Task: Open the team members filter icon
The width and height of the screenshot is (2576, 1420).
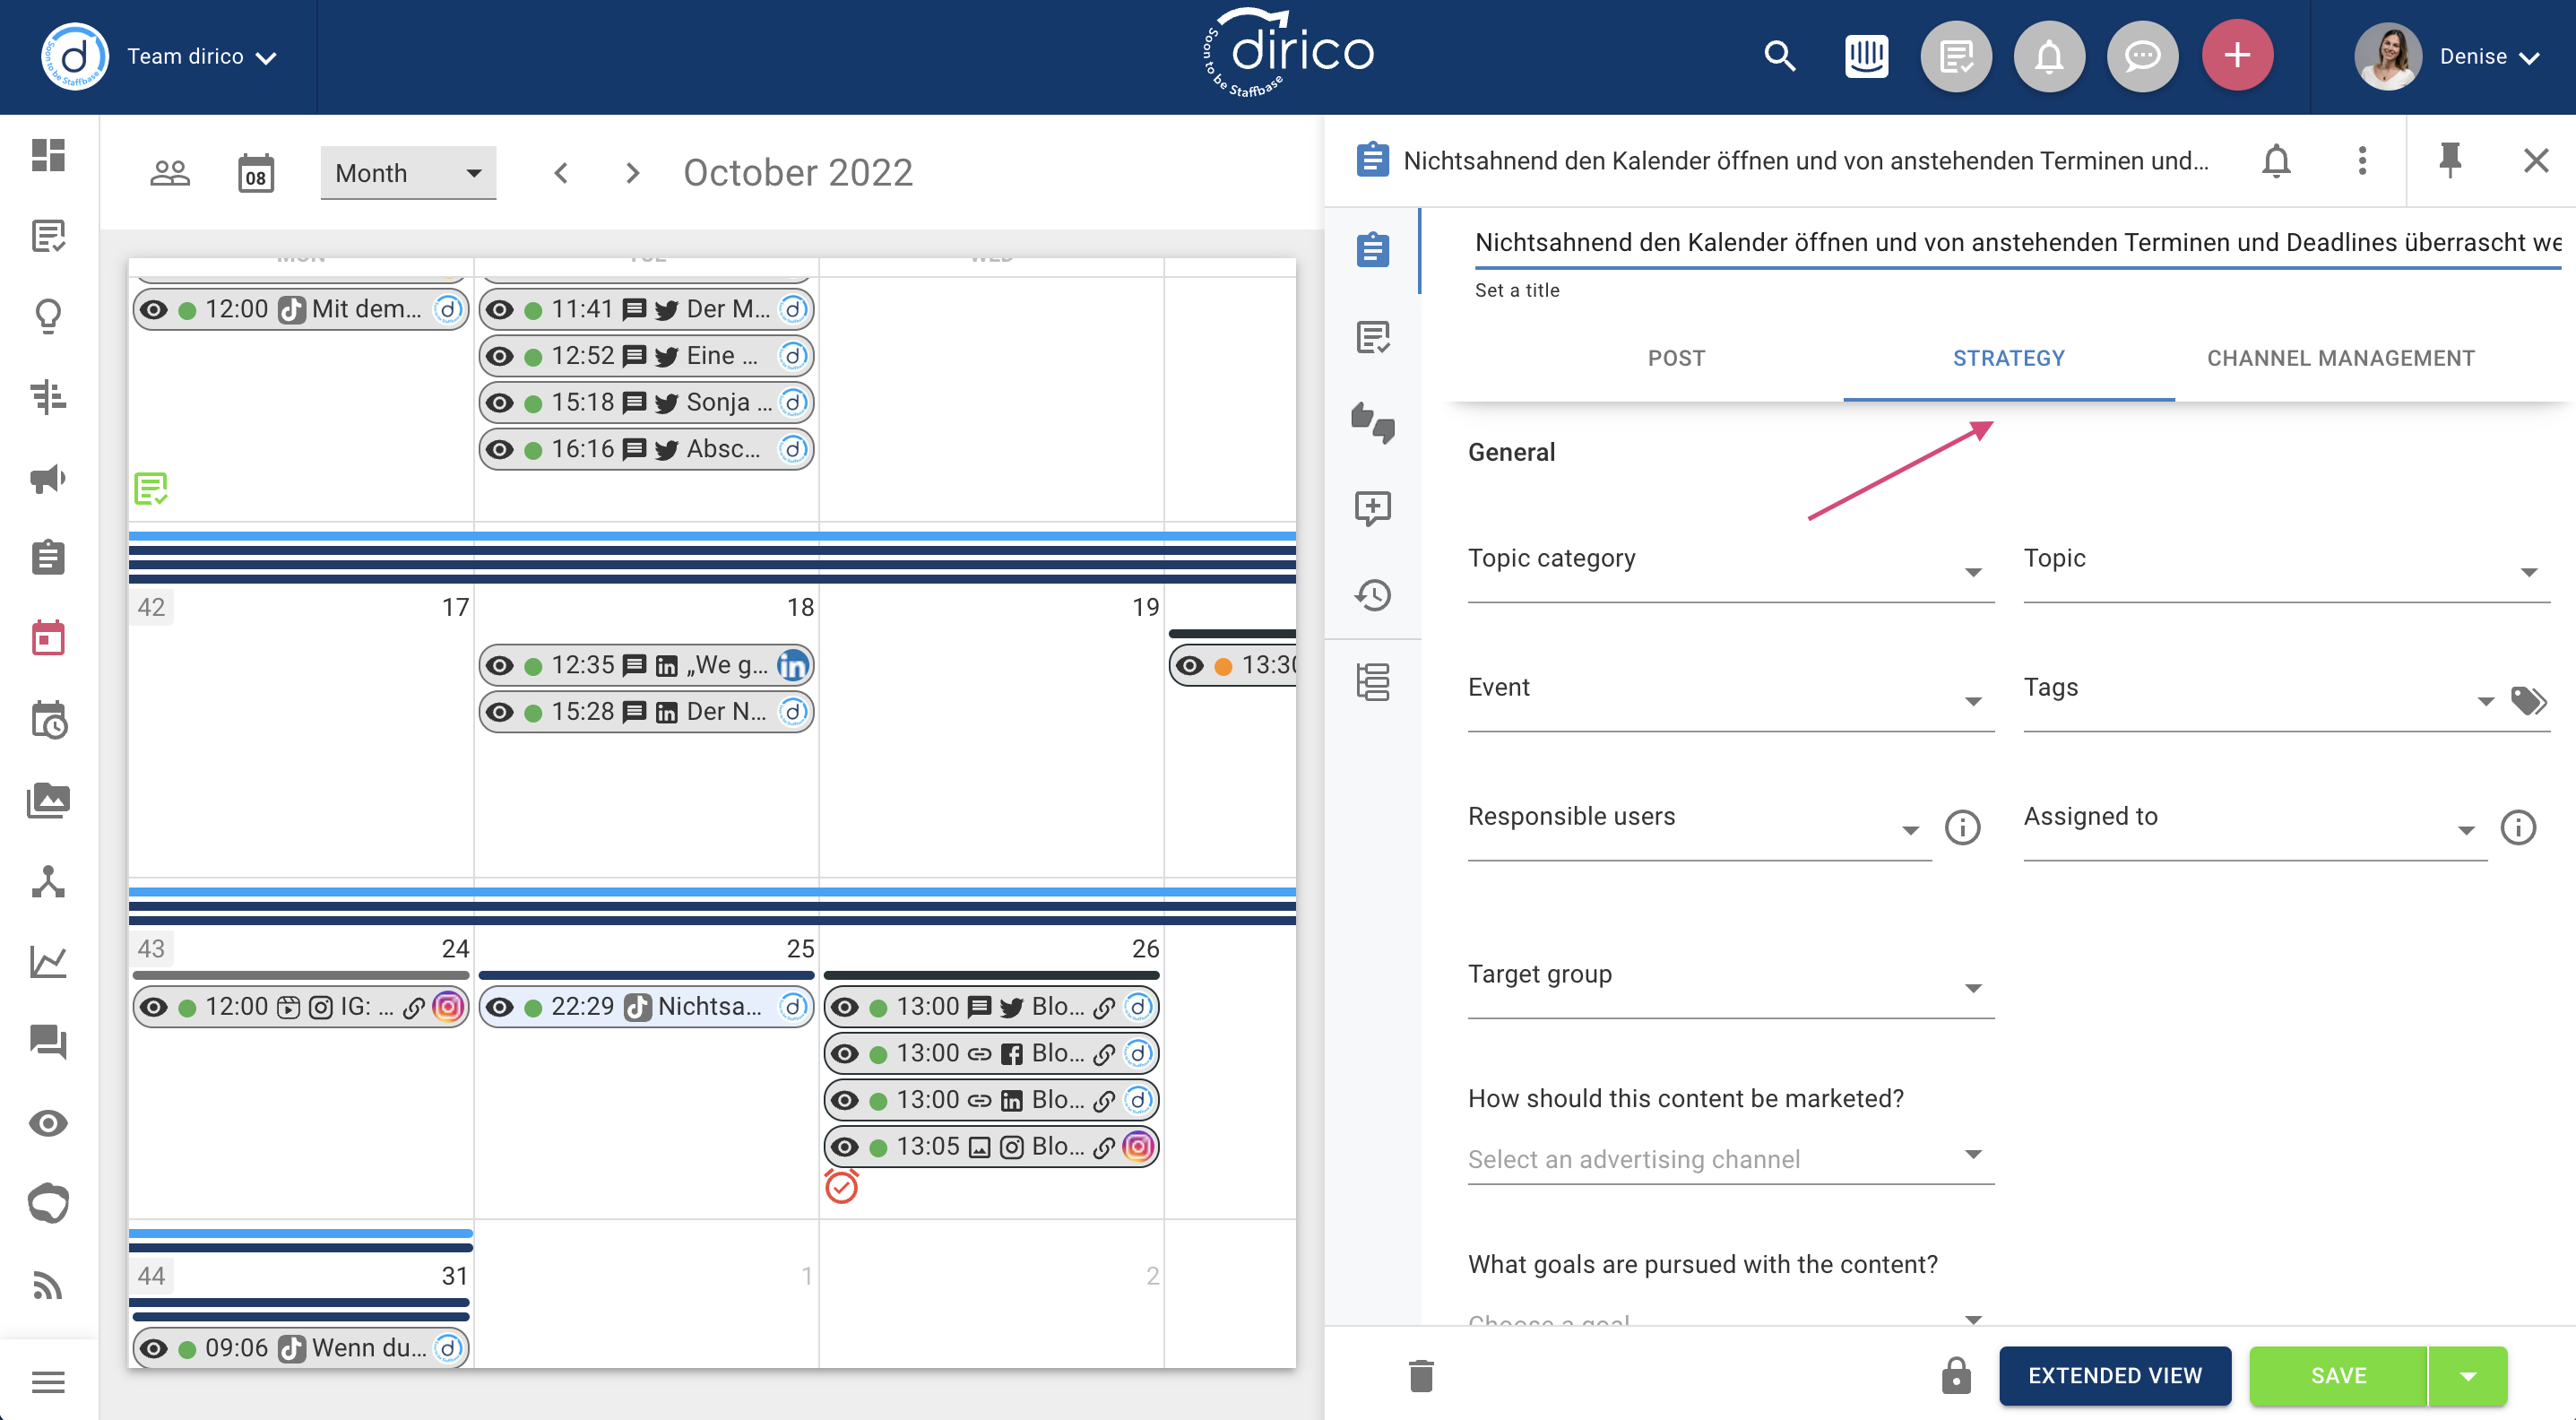Action: coord(170,173)
